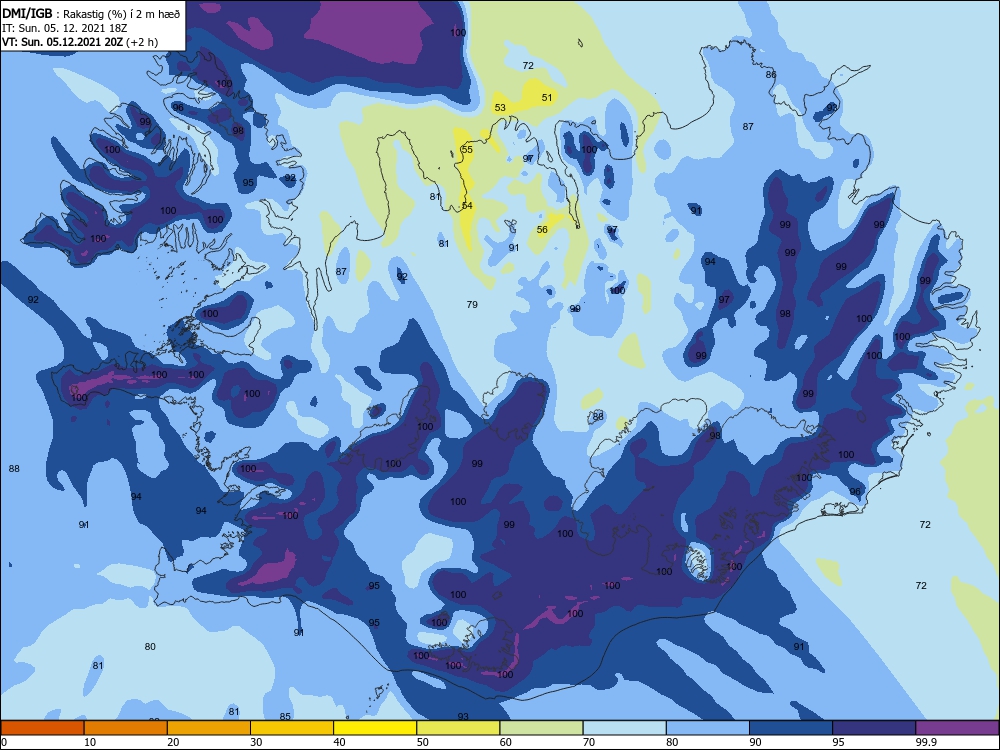1000x750 pixels.
Task: Click the humidity value '53' on the map
Action: (500, 108)
